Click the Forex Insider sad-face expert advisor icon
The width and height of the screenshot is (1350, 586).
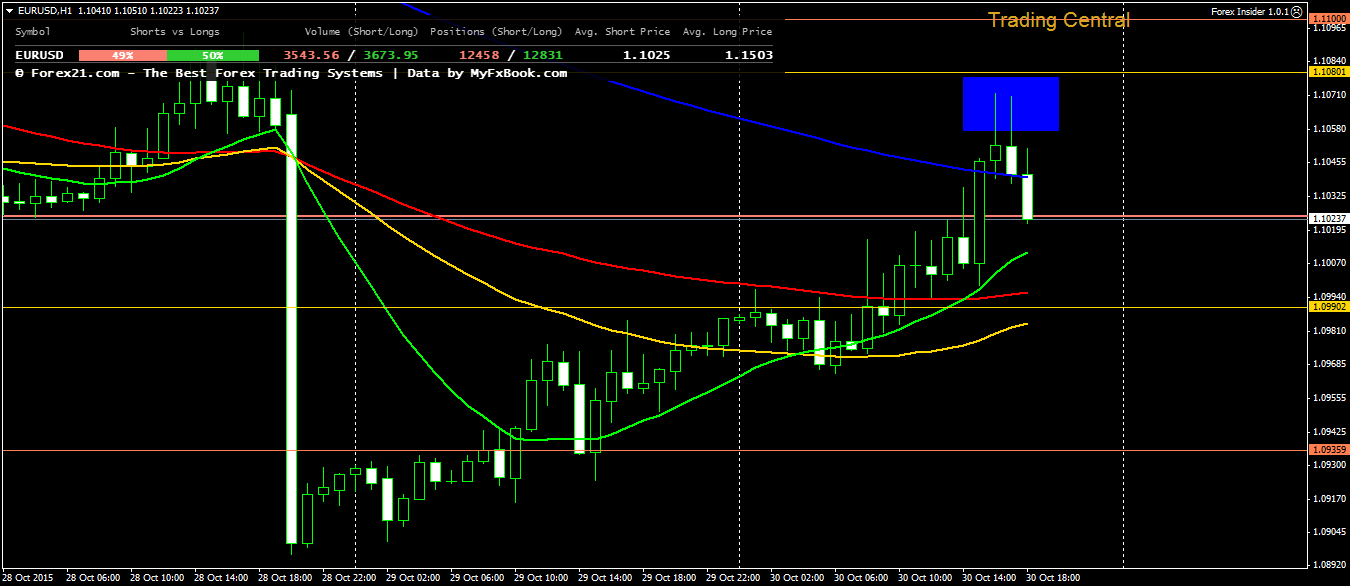pos(1297,12)
